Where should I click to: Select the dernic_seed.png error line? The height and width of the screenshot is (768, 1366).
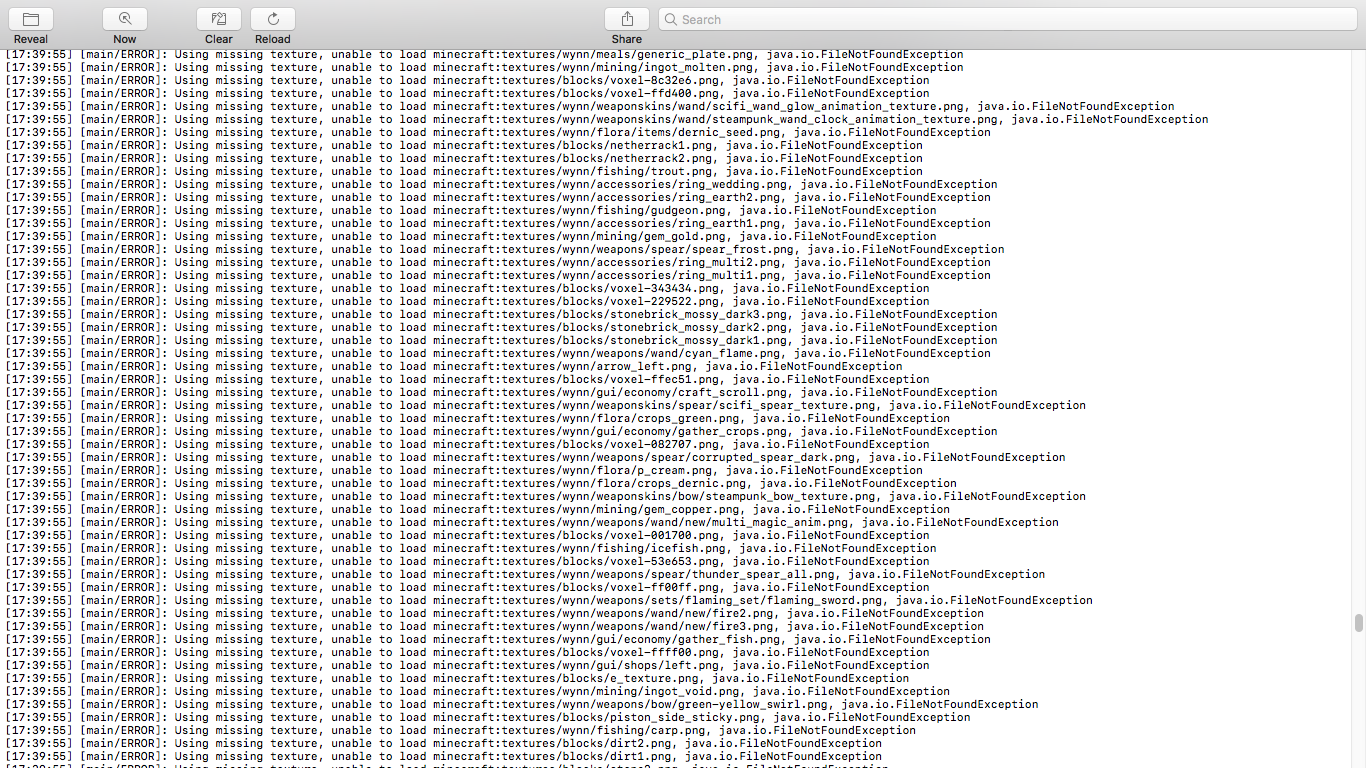[x=498, y=133]
